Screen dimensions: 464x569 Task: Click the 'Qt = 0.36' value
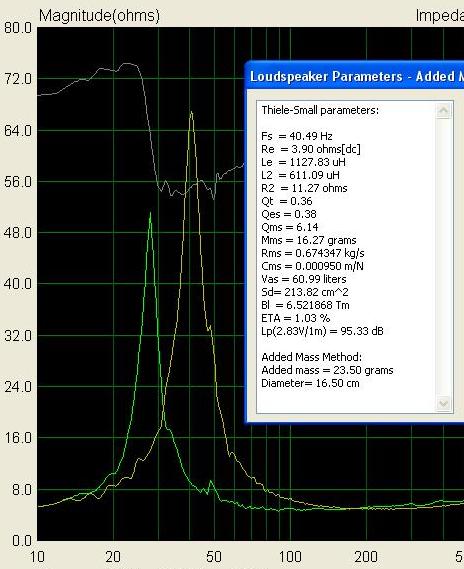287,201
